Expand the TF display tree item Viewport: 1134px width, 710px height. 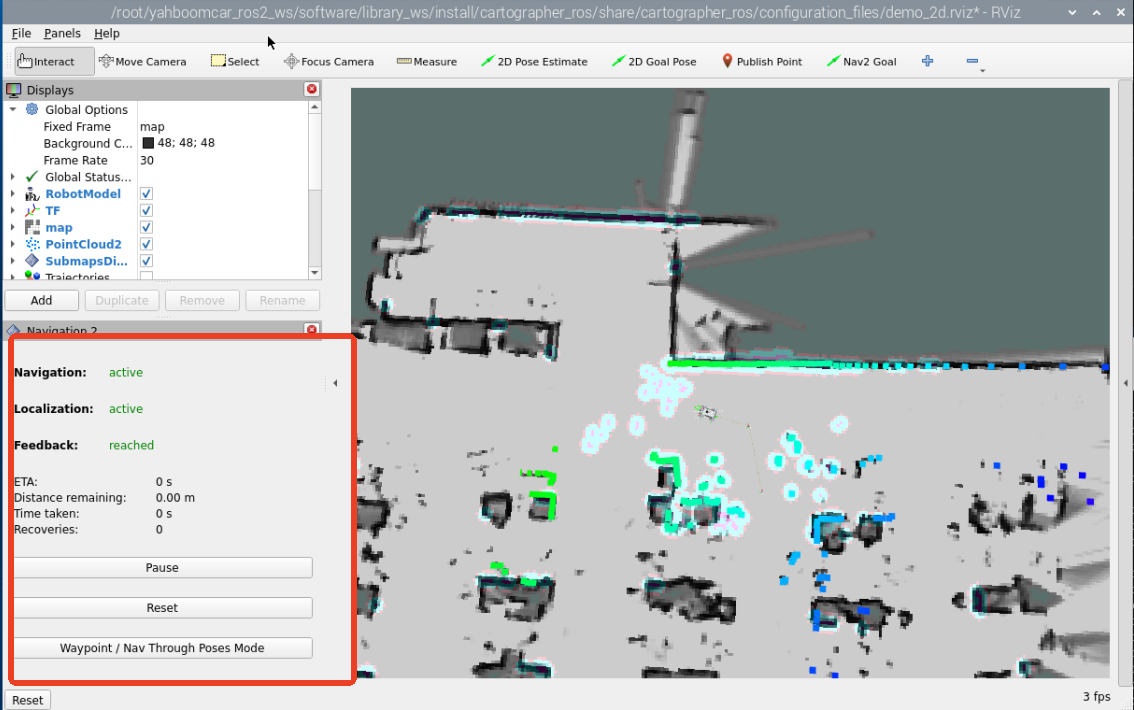click(x=13, y=211)
